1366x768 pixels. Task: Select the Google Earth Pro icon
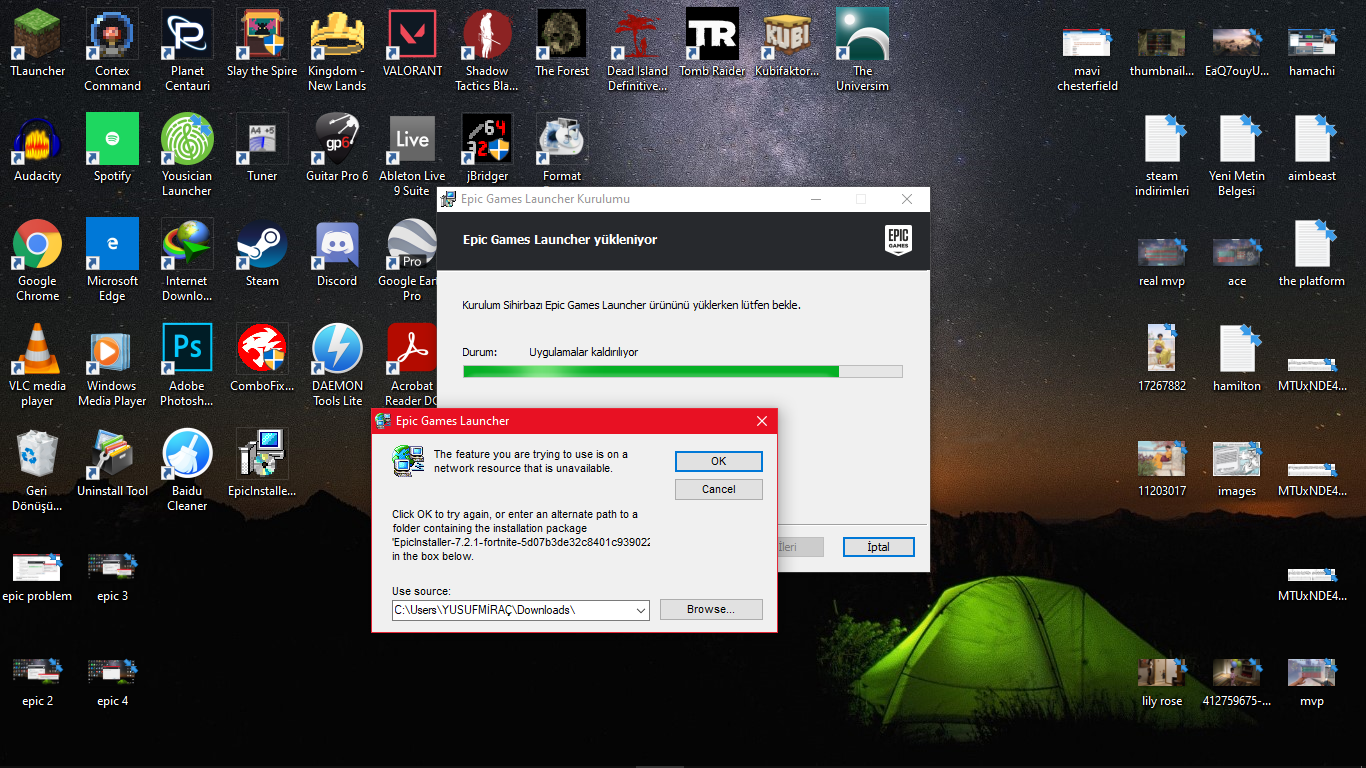click(412, 245)
